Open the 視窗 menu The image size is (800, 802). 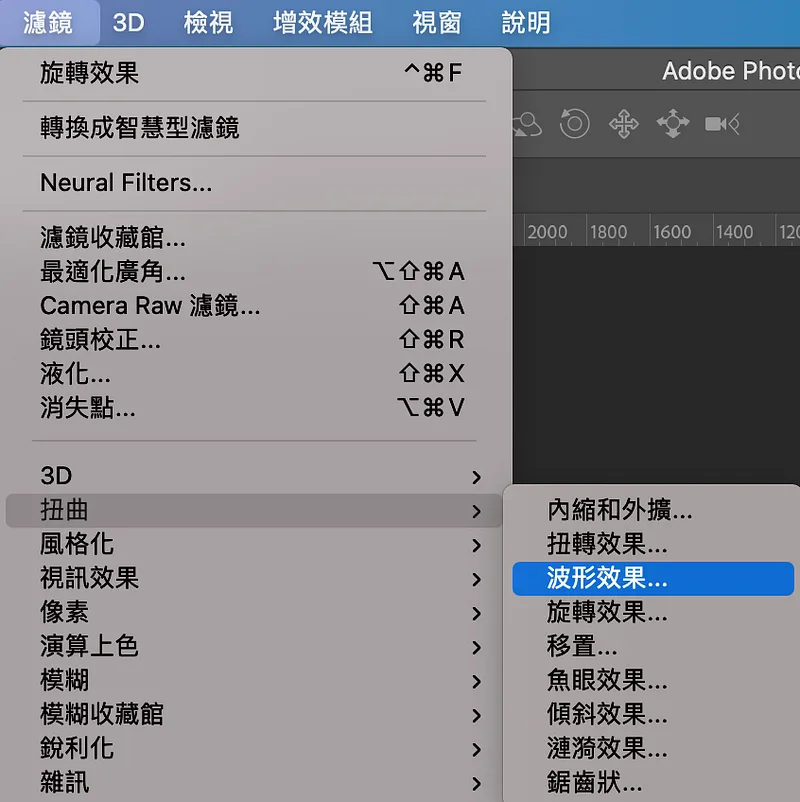[x=437, y=23]
